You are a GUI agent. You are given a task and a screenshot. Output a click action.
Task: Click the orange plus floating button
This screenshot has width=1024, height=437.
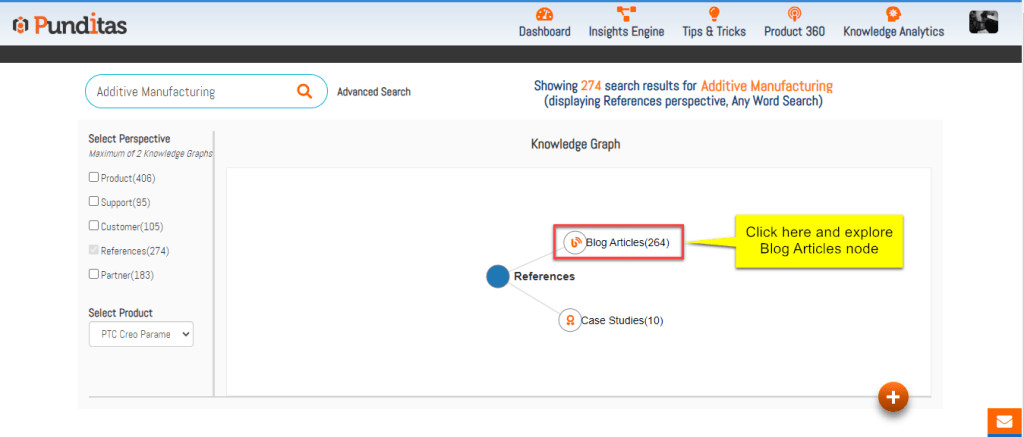[893, 397]
